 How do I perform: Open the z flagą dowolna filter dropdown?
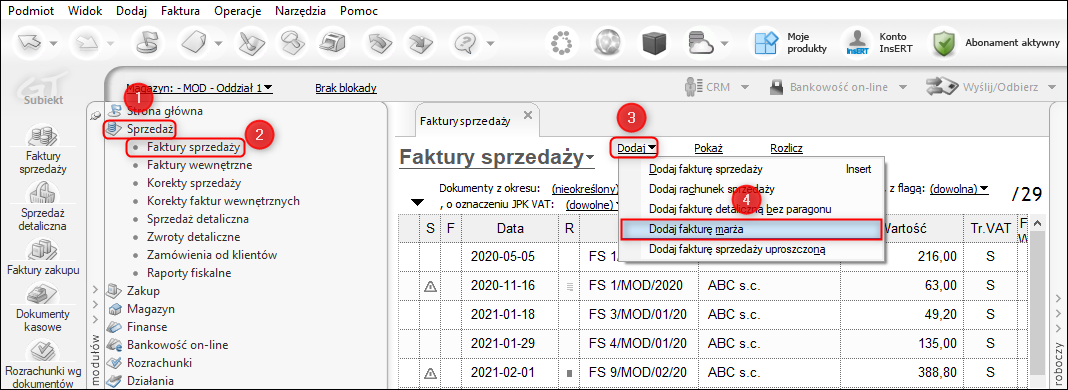(959, 188)
